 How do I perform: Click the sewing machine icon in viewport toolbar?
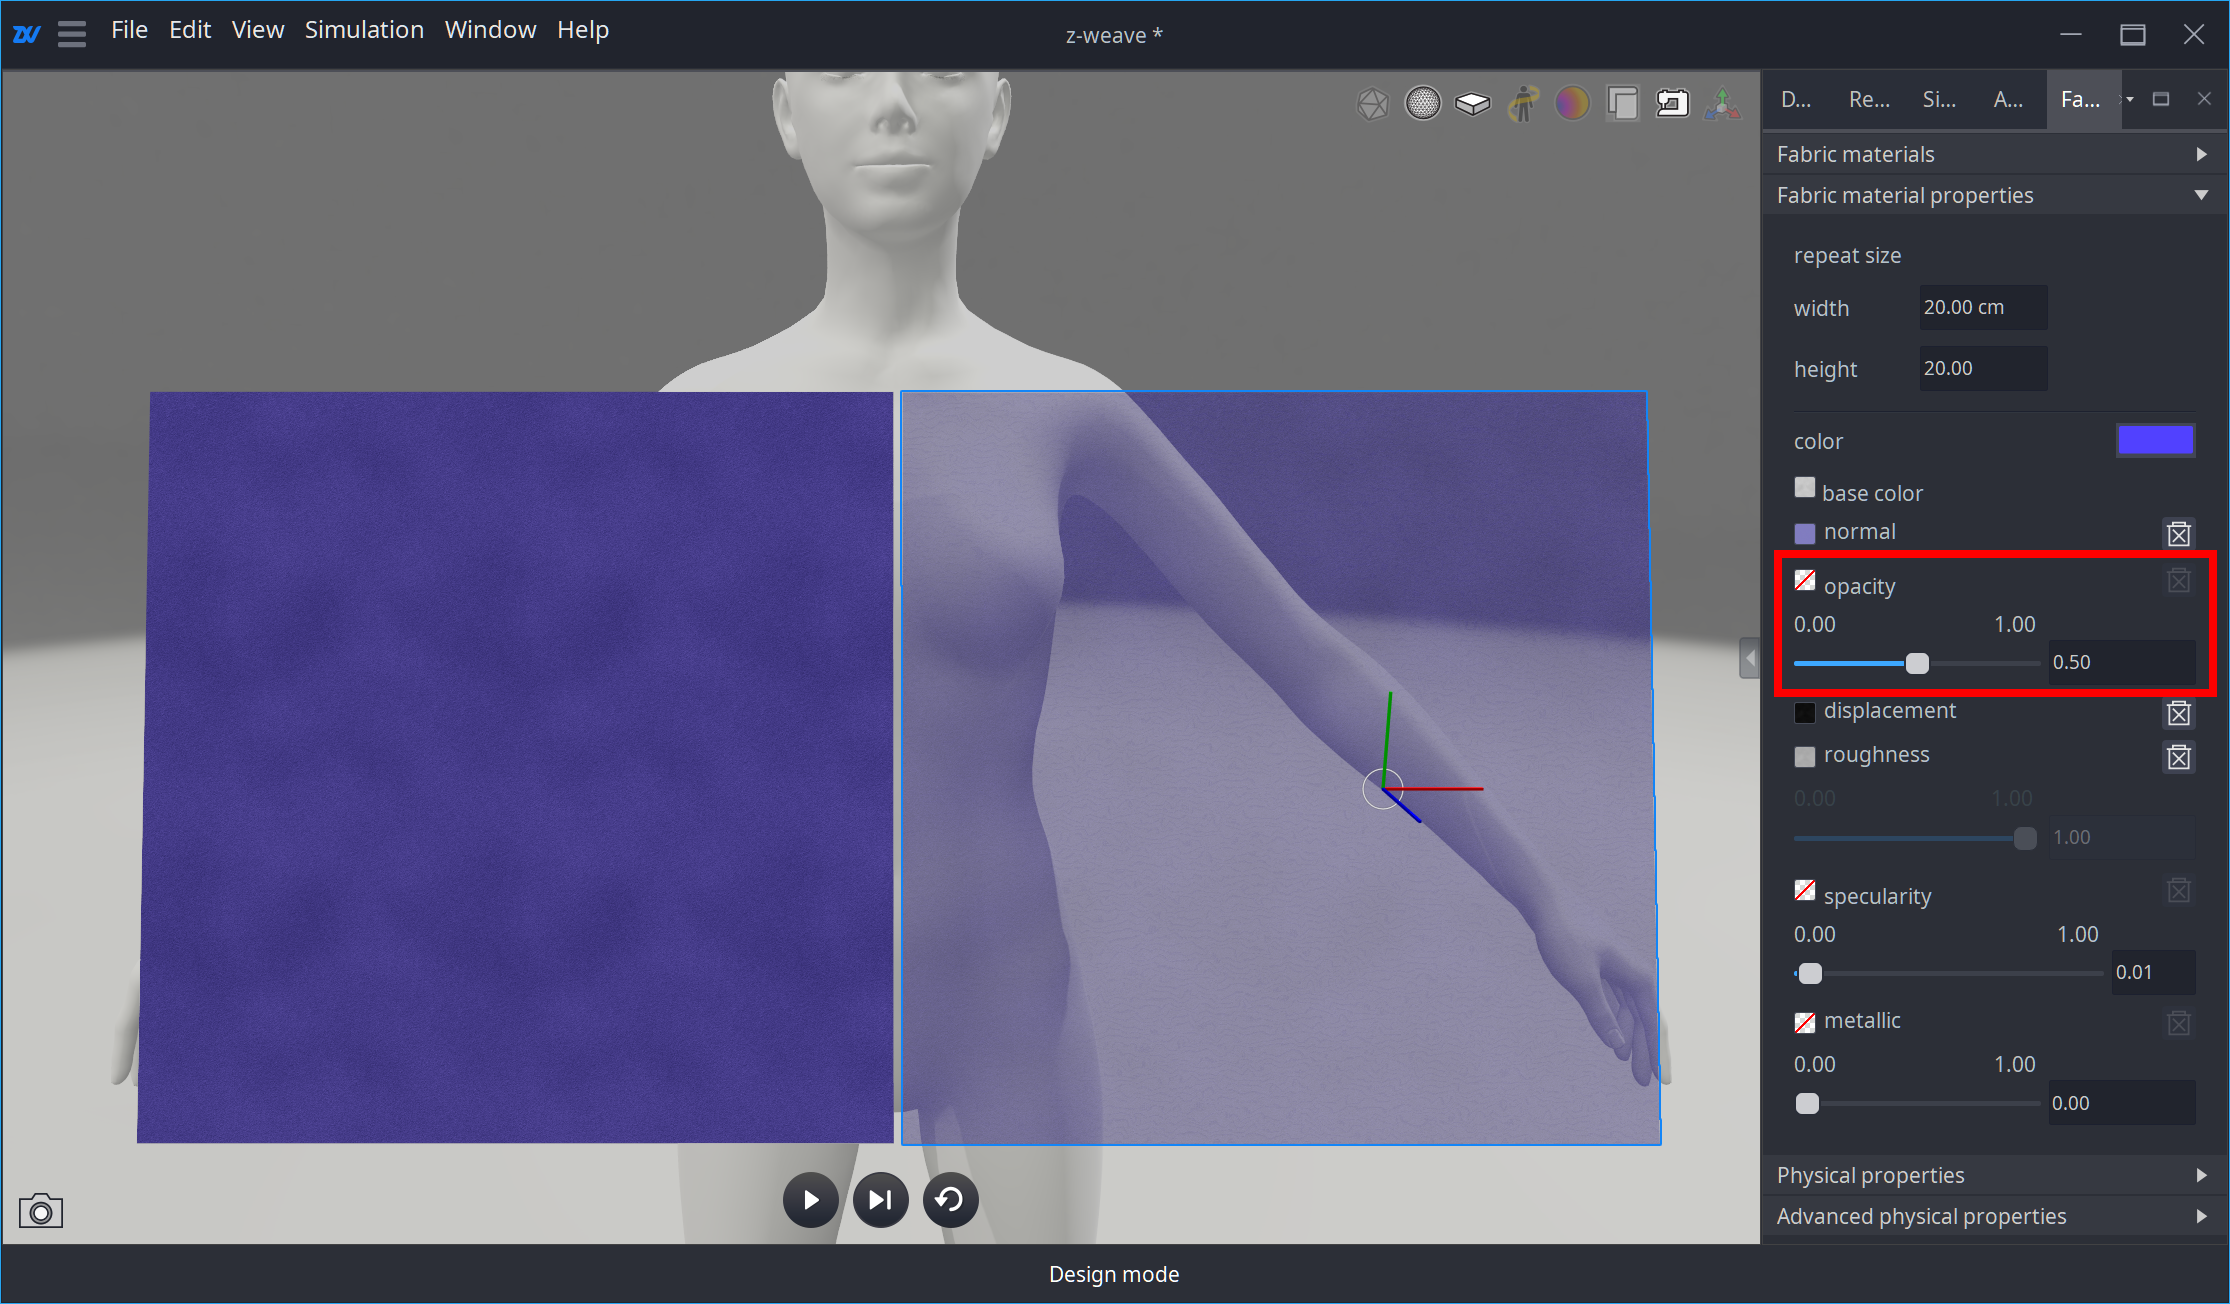tap(1672, 103)
